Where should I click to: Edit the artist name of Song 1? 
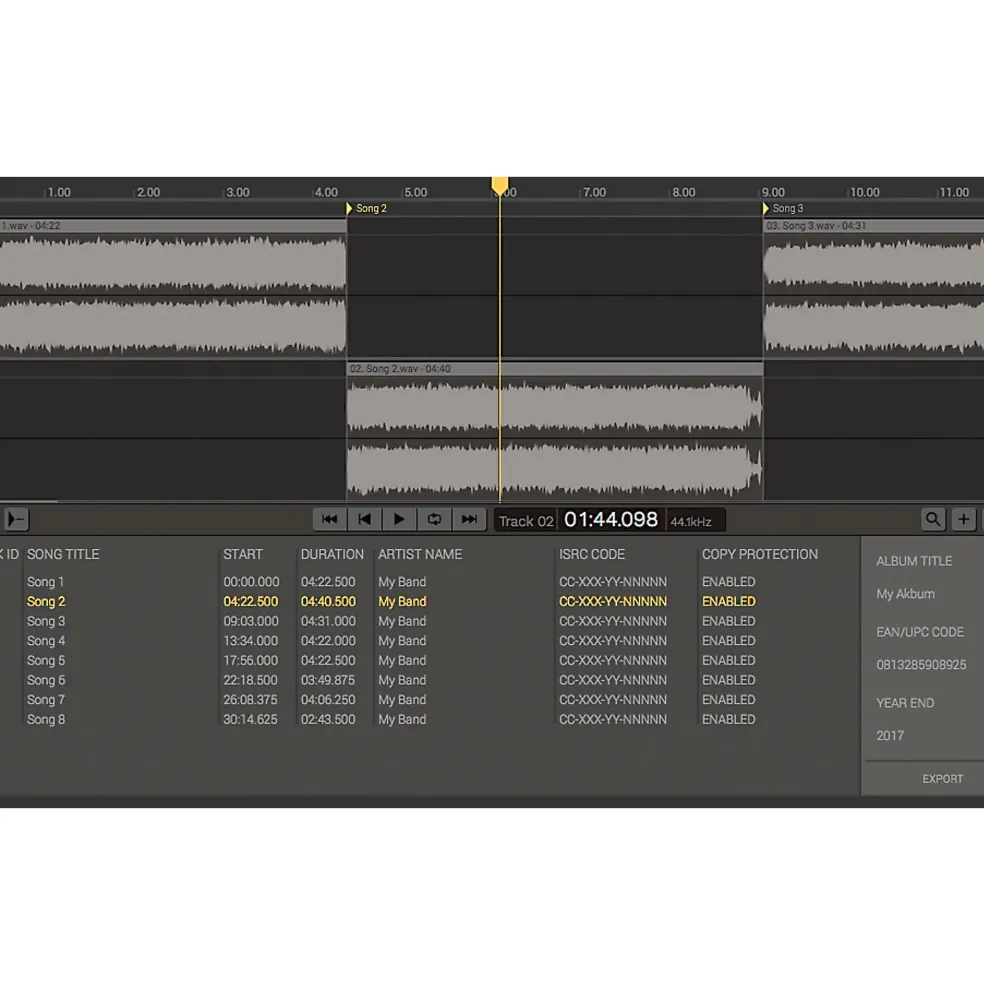(x=402, y=582)
